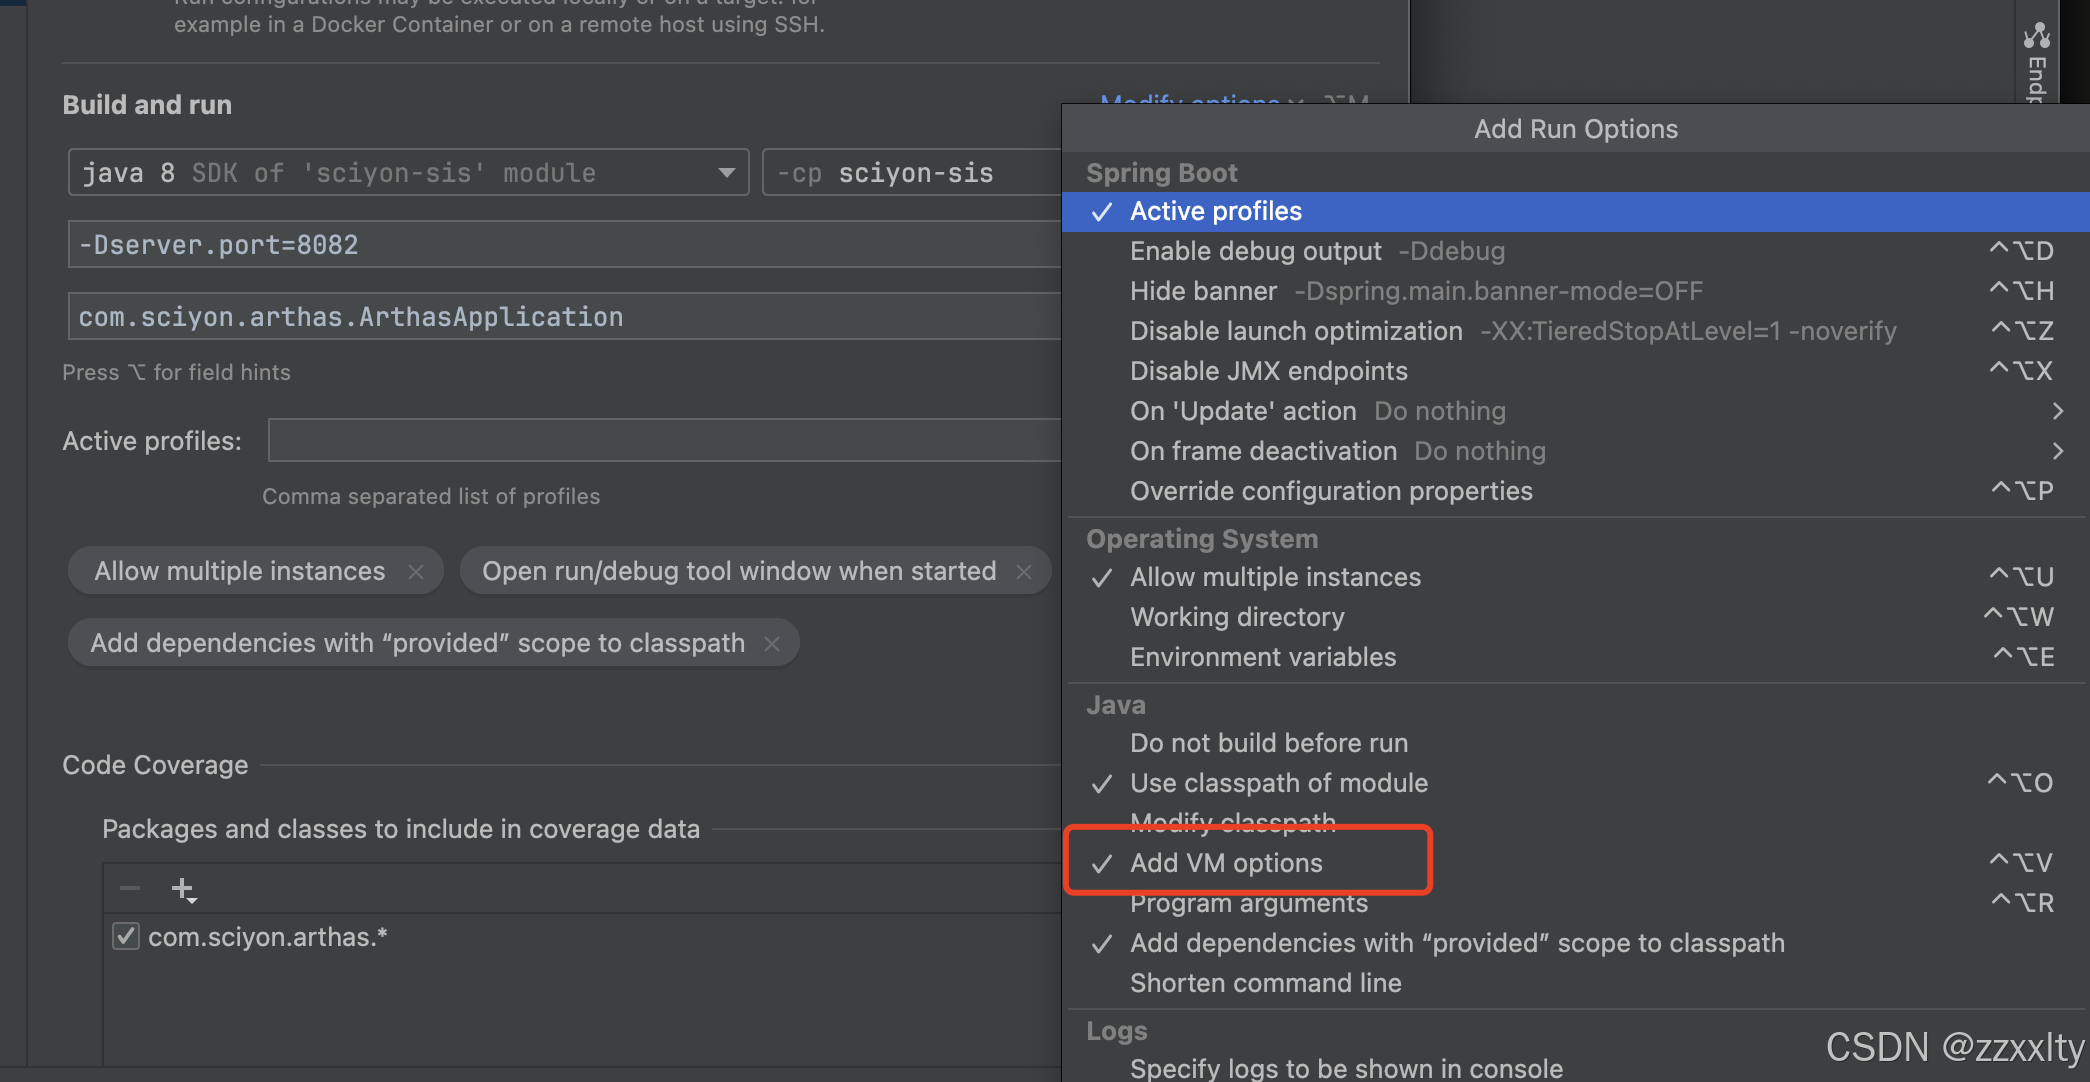
Task: Toggle 'Add VM options' menu entry
Action: tap(1226, 863)
